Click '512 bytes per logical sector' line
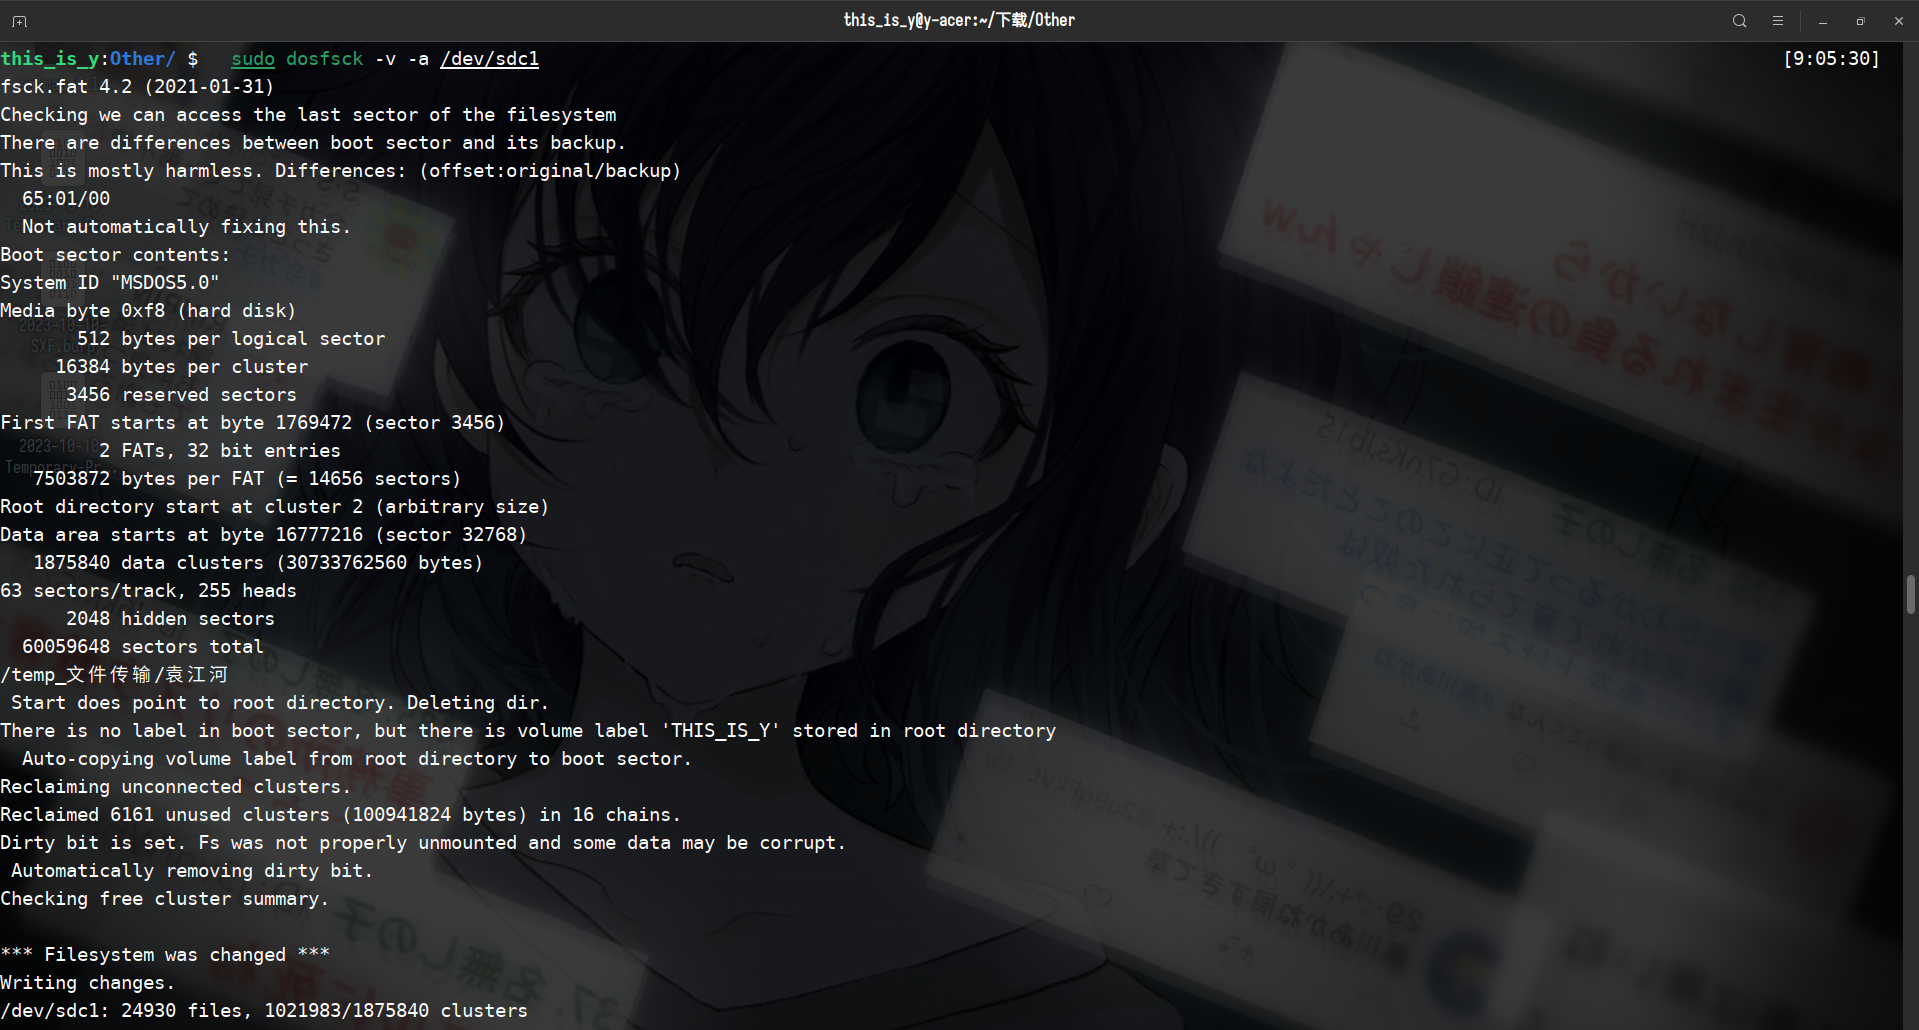This screenshot has width=1919, height=1030. tap(231, 339)
